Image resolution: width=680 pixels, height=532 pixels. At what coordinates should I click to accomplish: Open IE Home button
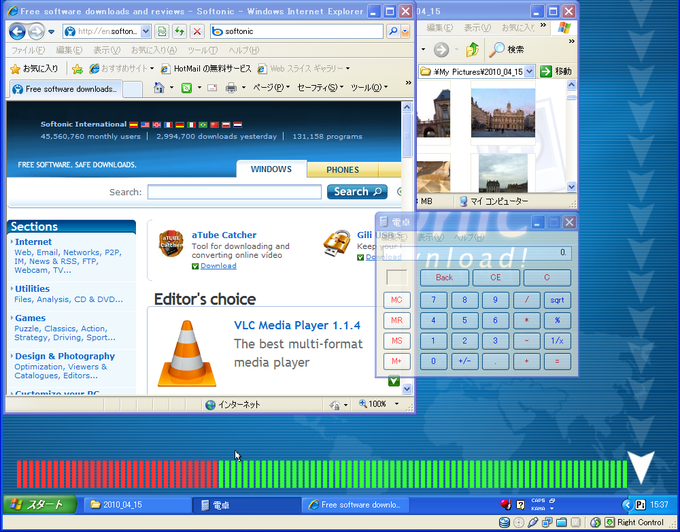click(159, 88)
